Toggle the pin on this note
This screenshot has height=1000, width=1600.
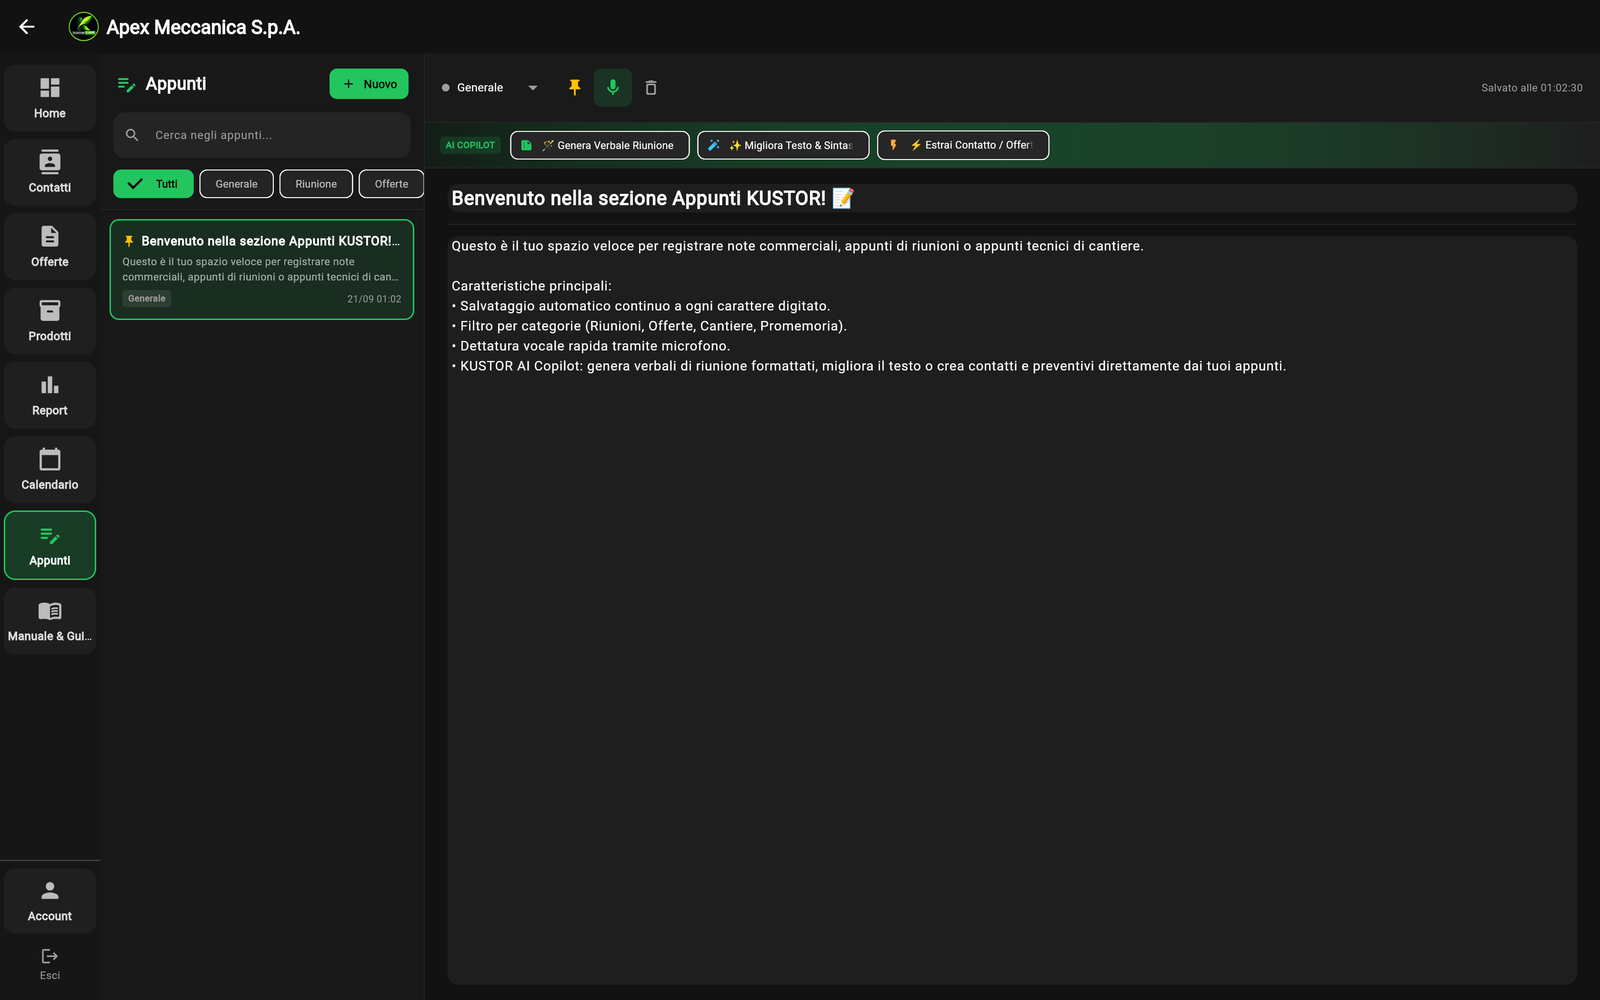(575, 88)
